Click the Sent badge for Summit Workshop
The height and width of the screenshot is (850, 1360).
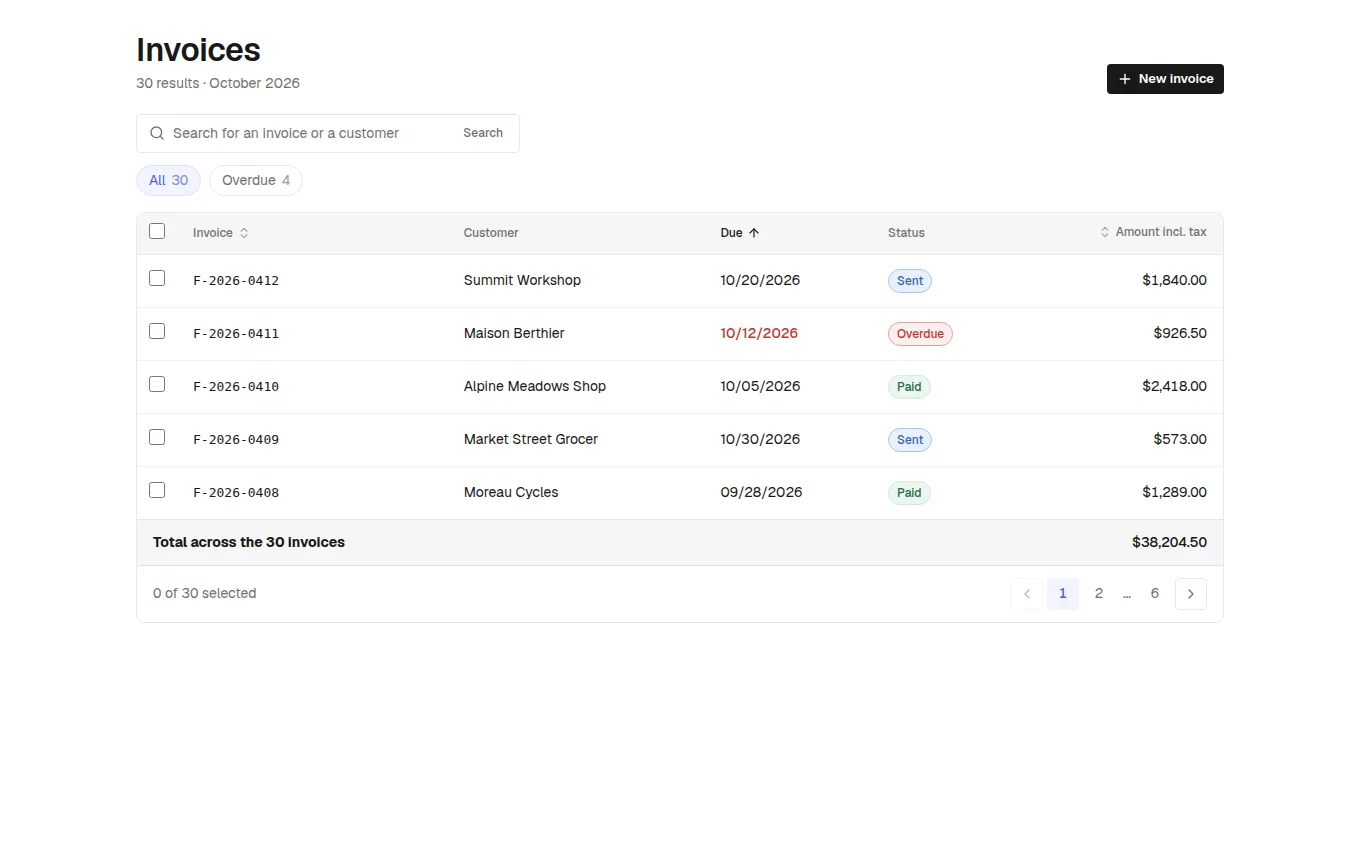910,281
